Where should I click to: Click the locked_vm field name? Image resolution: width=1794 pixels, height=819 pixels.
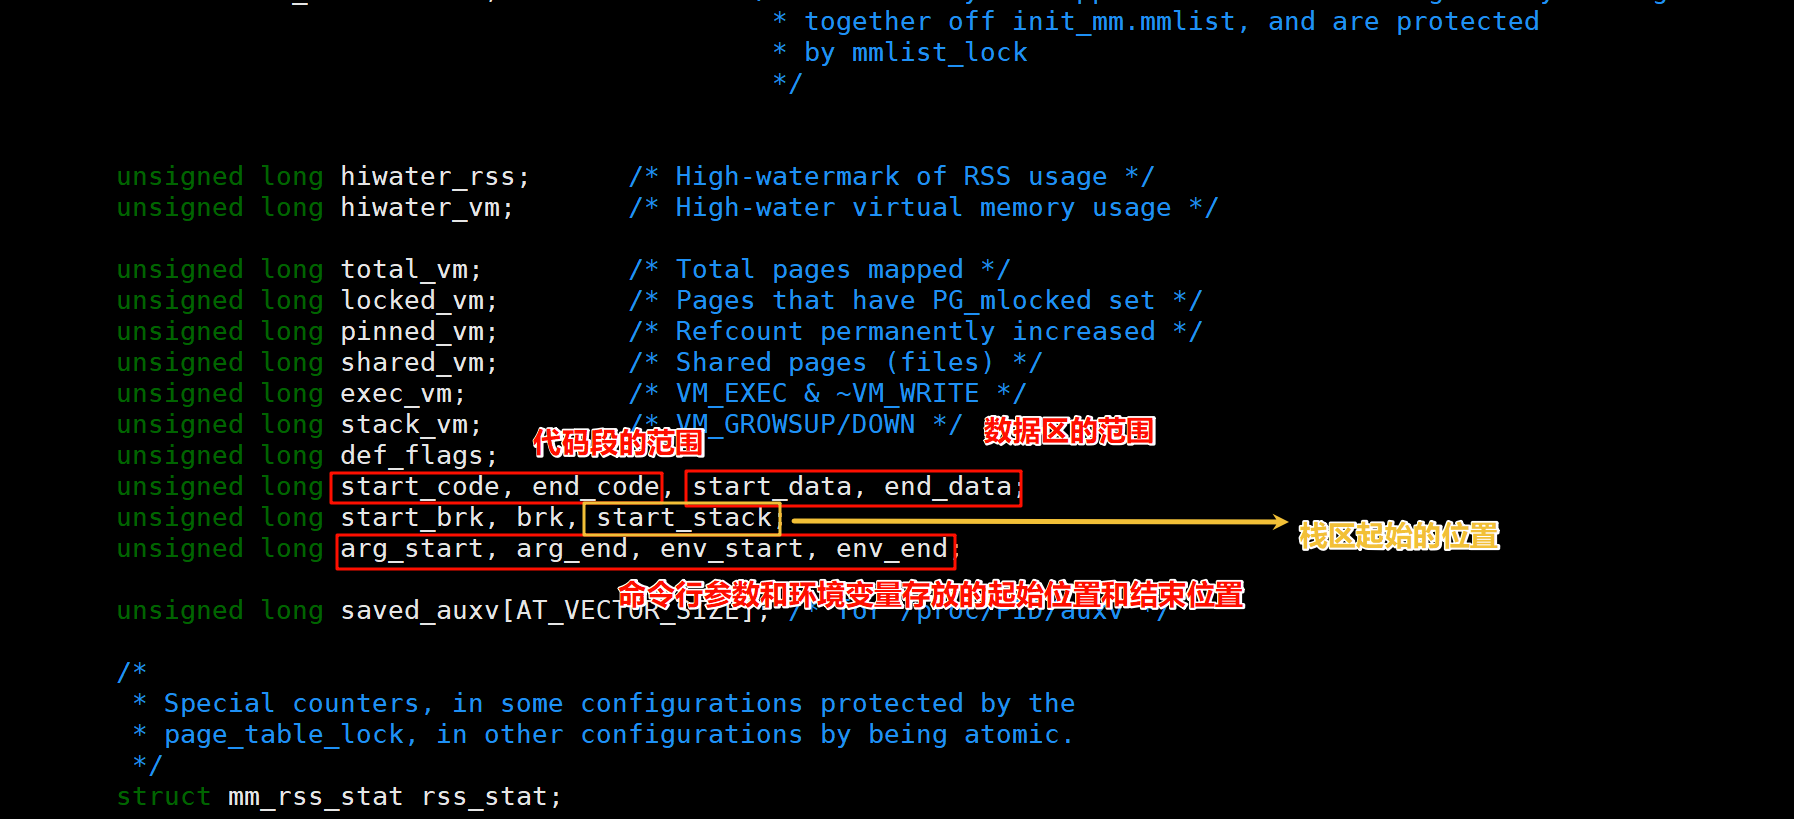pos(411,301)
